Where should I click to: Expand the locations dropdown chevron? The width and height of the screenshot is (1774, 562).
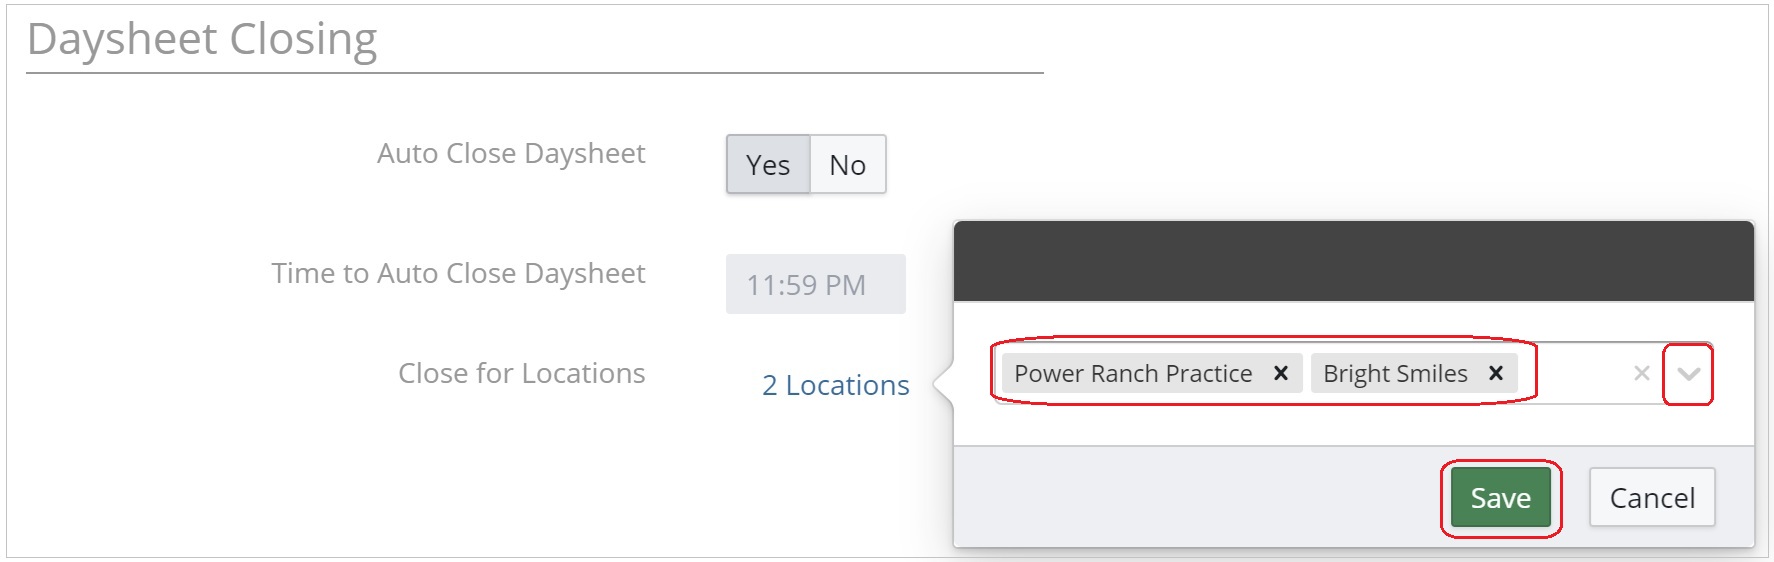tap(1689, 374)
